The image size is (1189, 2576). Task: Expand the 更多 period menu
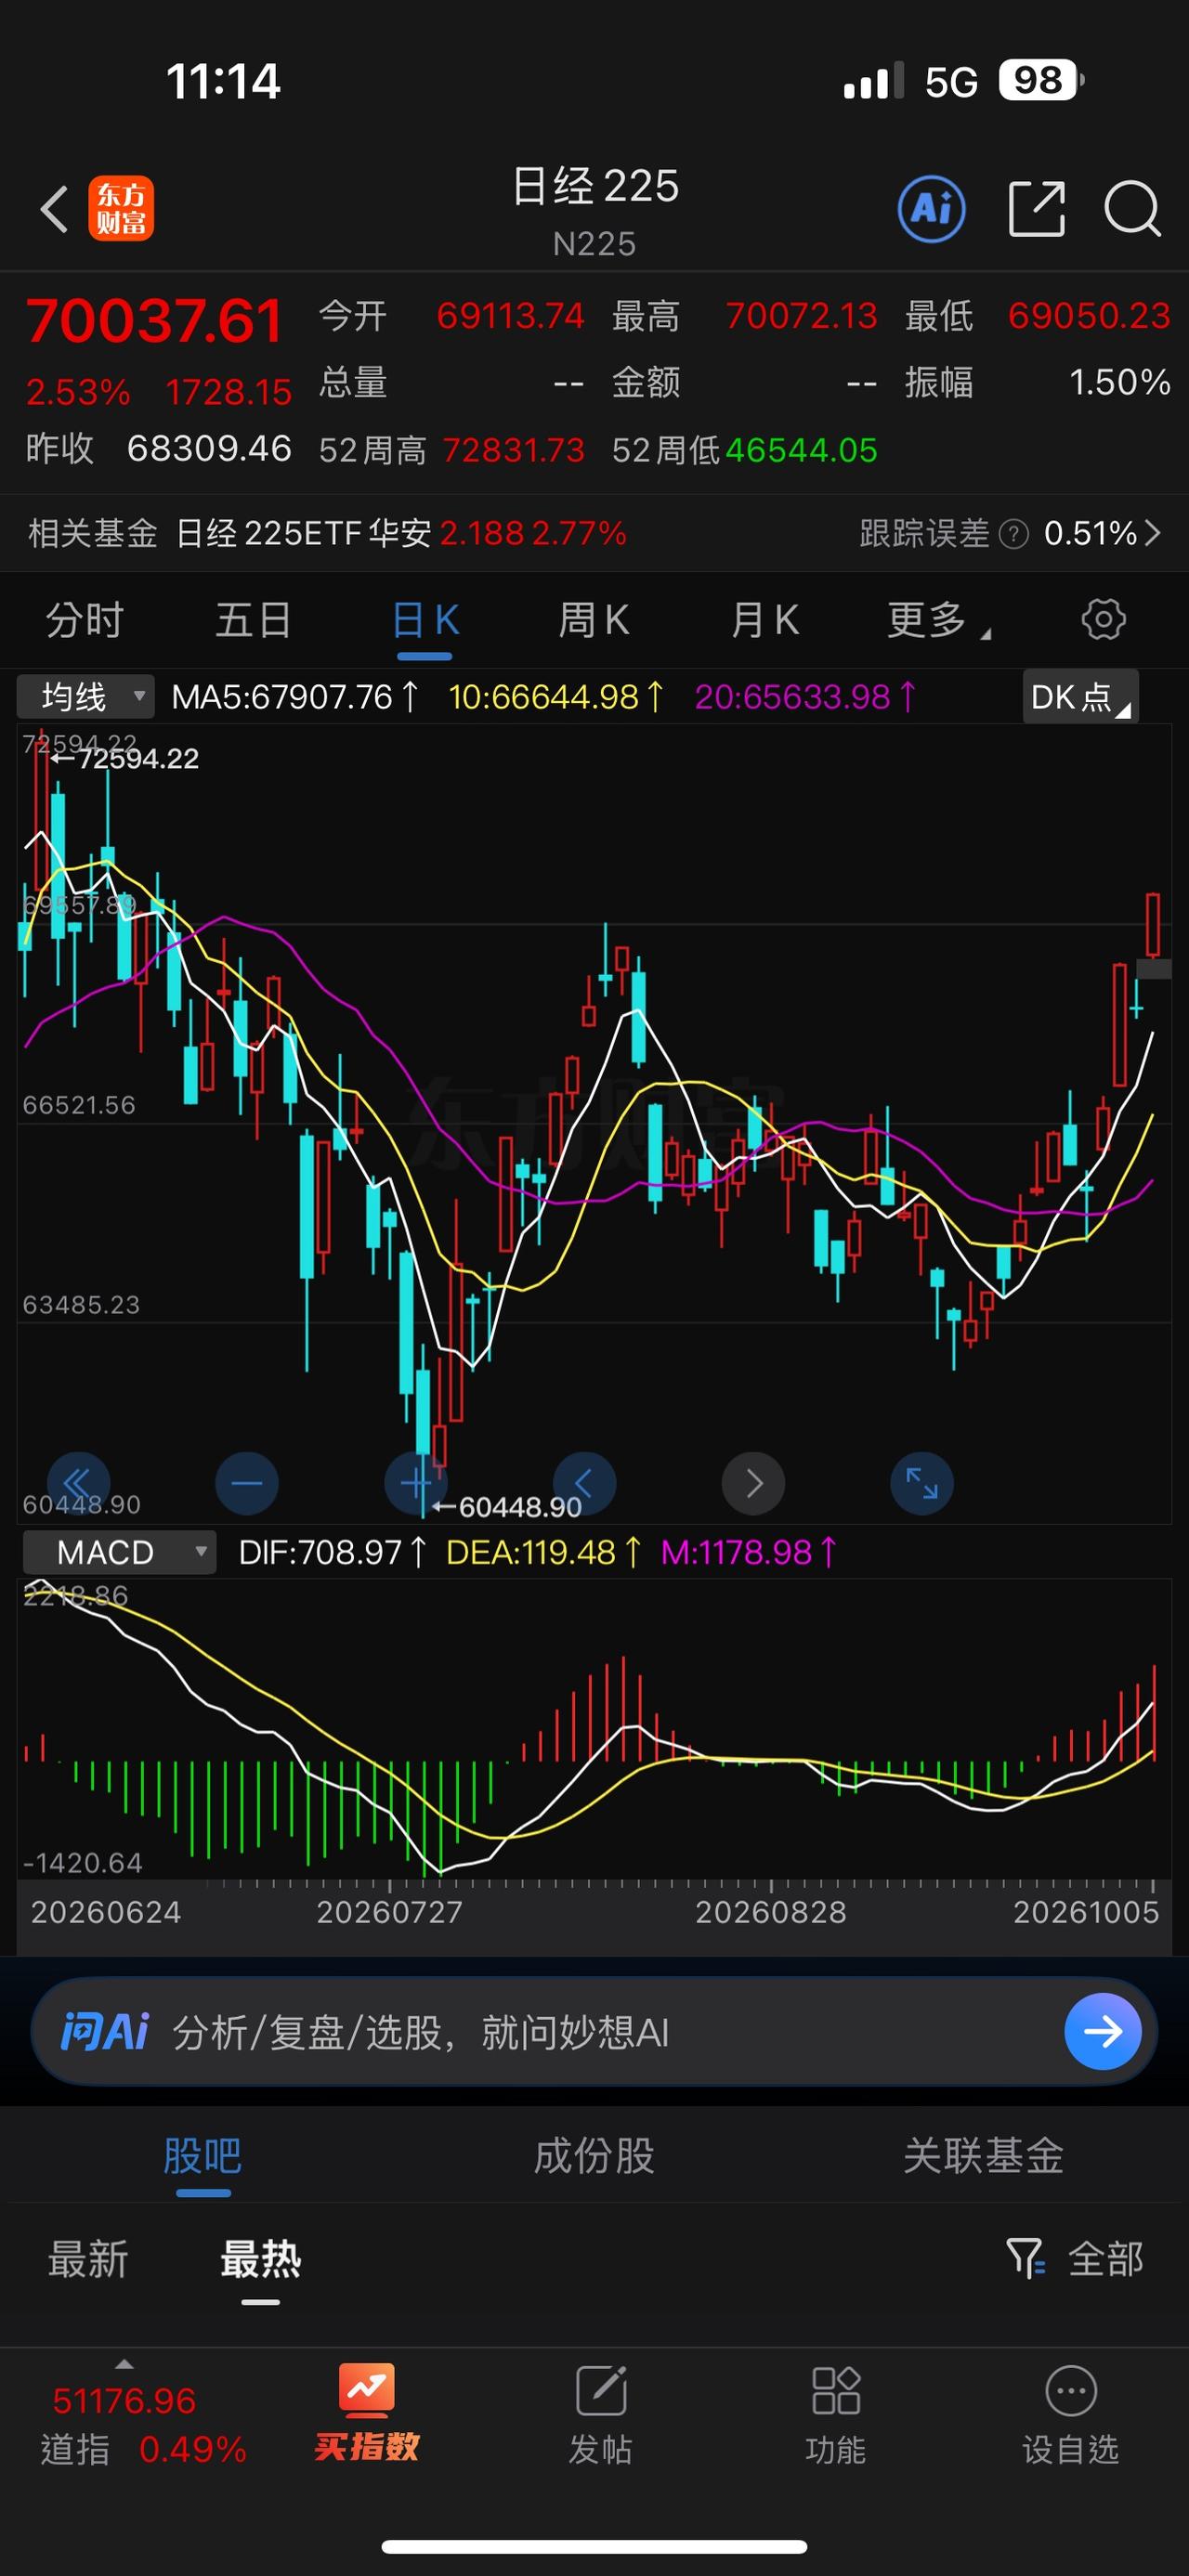pyautogui.click(x=938, y=620)
